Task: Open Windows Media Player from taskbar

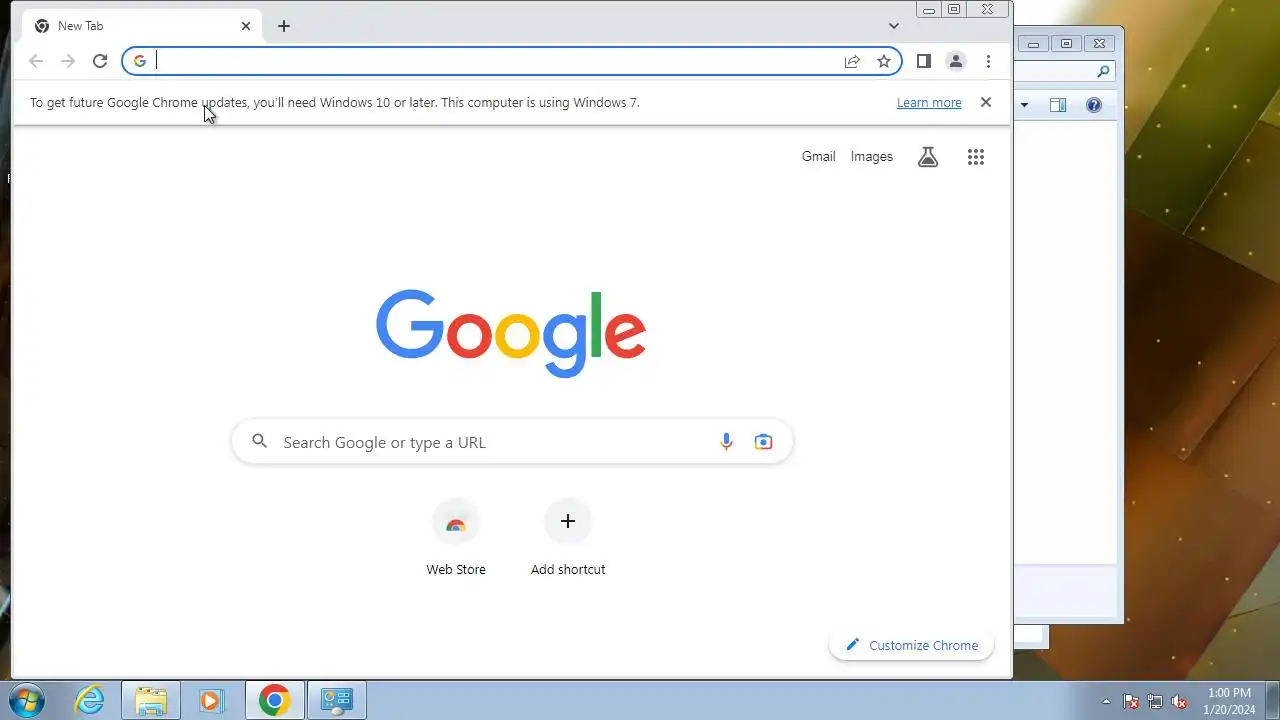Action: (211, 701)
